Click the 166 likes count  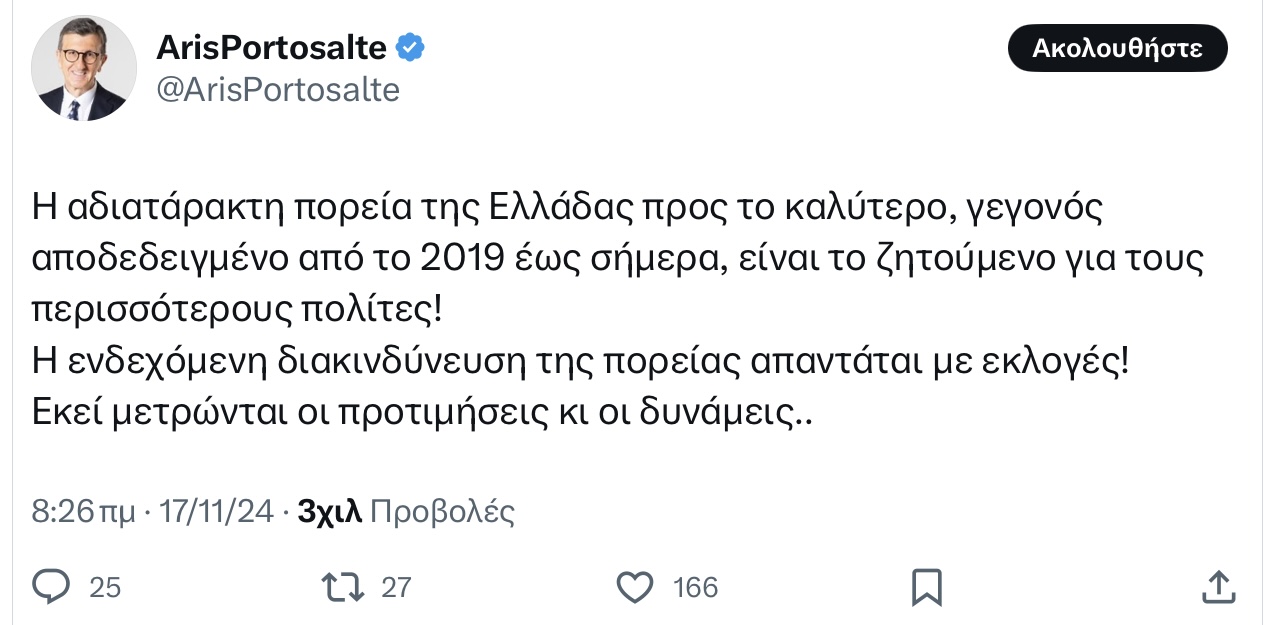click(695, 587)
